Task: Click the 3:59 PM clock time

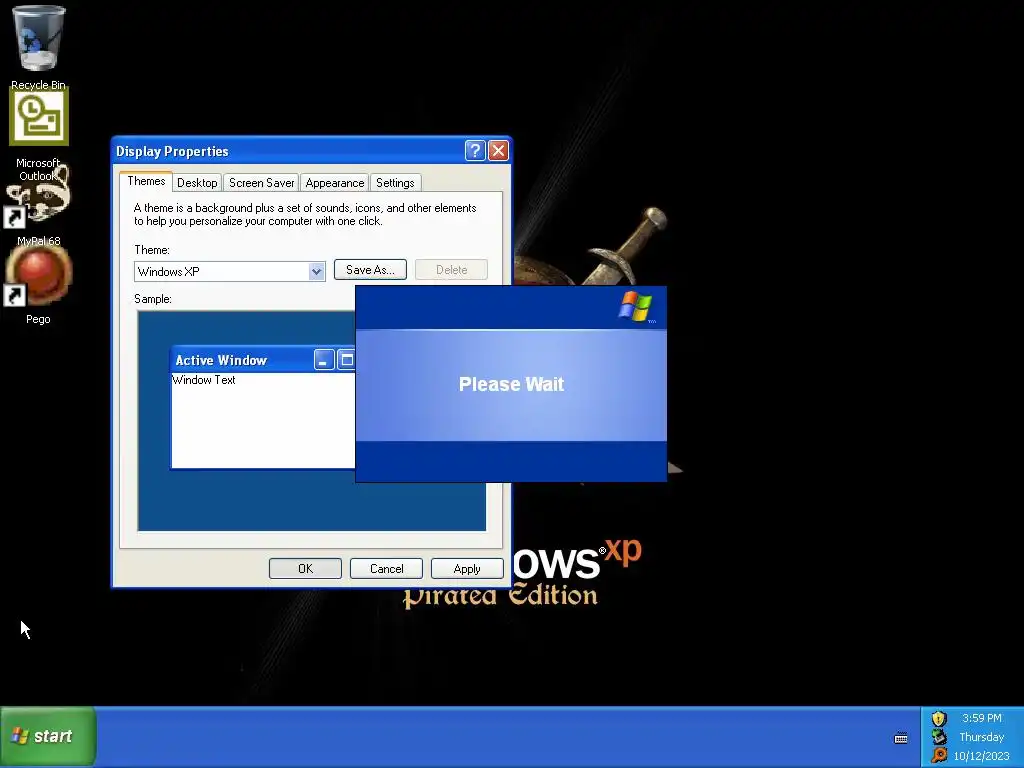Action: [982, 718]
